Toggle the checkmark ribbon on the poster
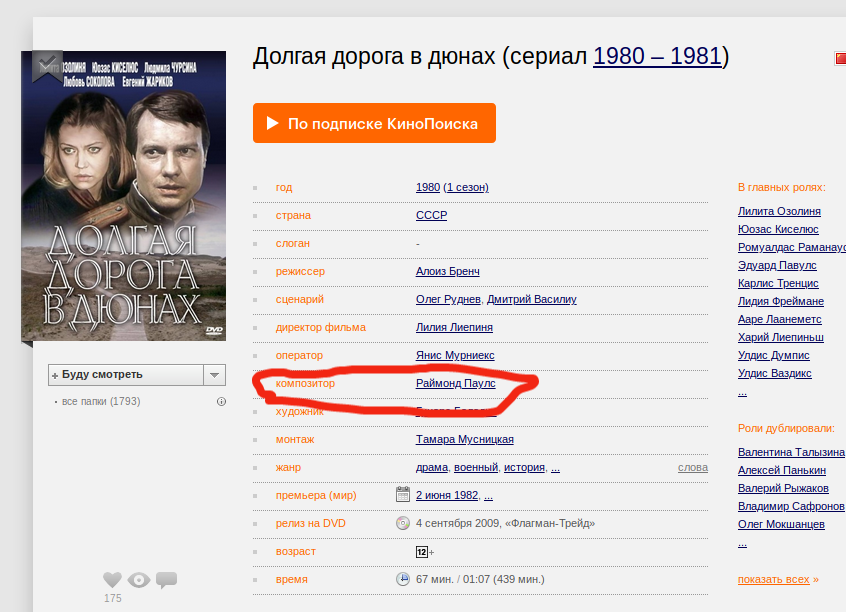The height and width of the screenshot is (612, 846). coord(47,65)
